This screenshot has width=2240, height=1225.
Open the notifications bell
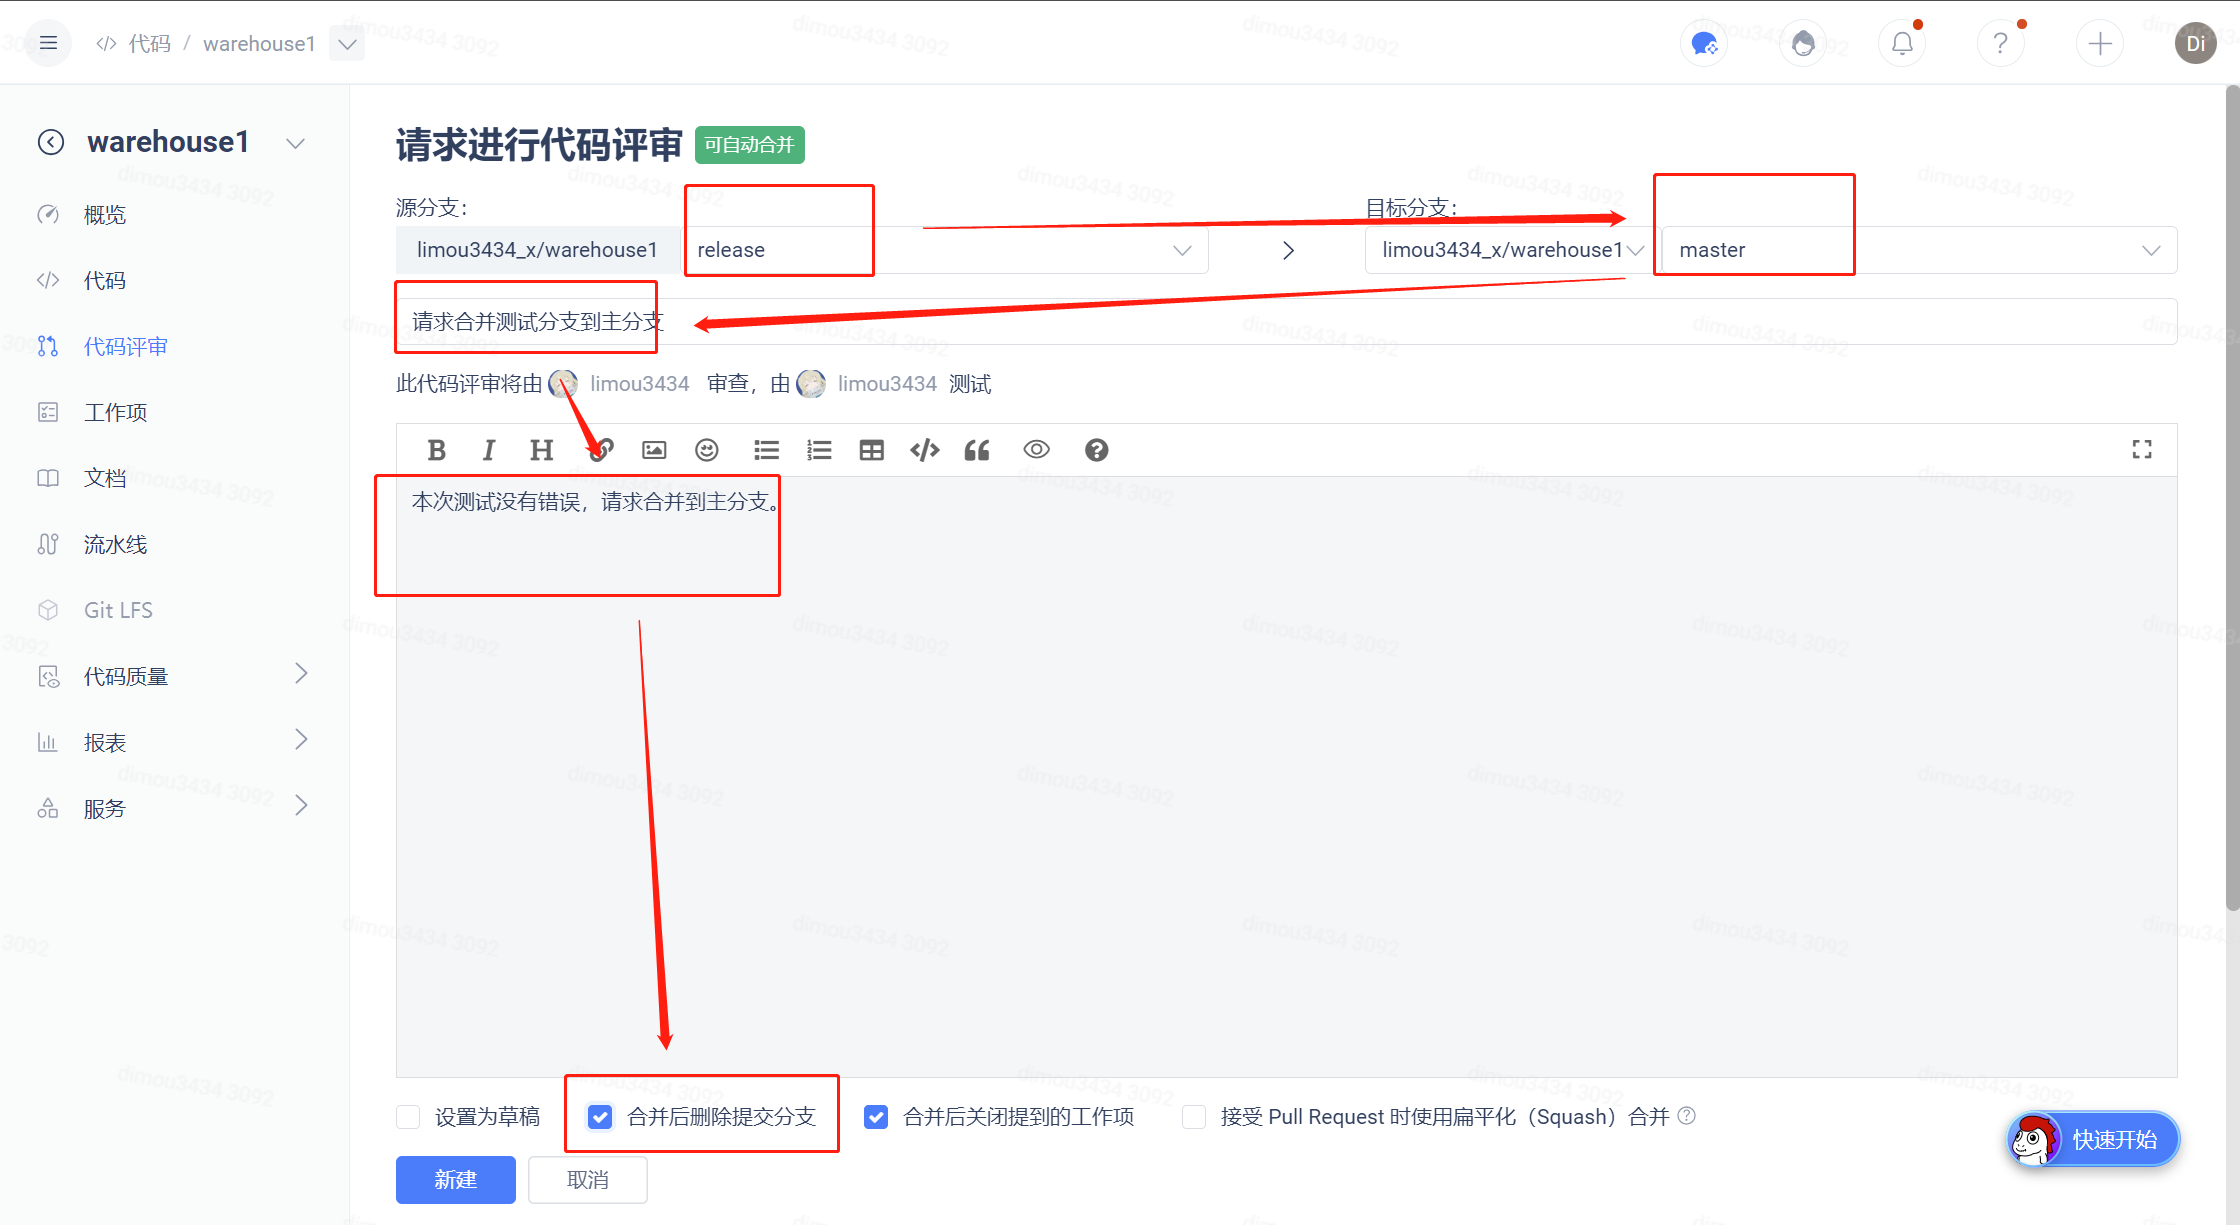point(1902,44)
